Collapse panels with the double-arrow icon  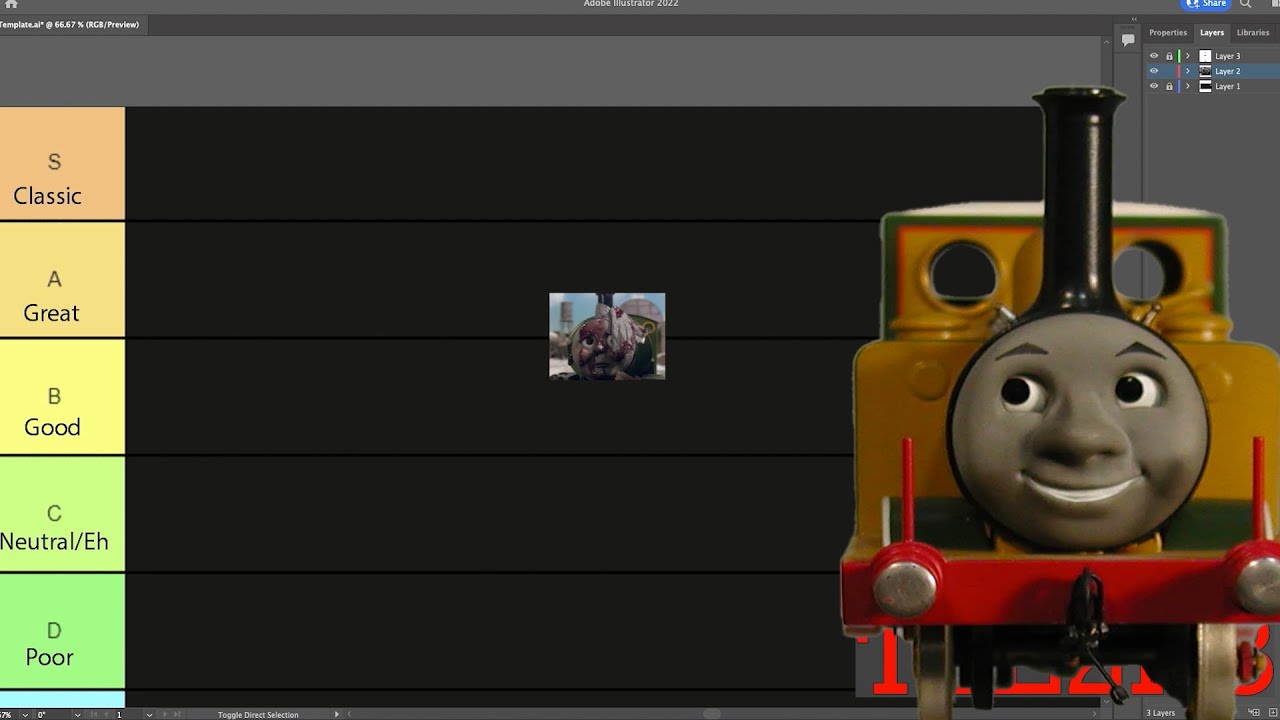coord(1134,19)
